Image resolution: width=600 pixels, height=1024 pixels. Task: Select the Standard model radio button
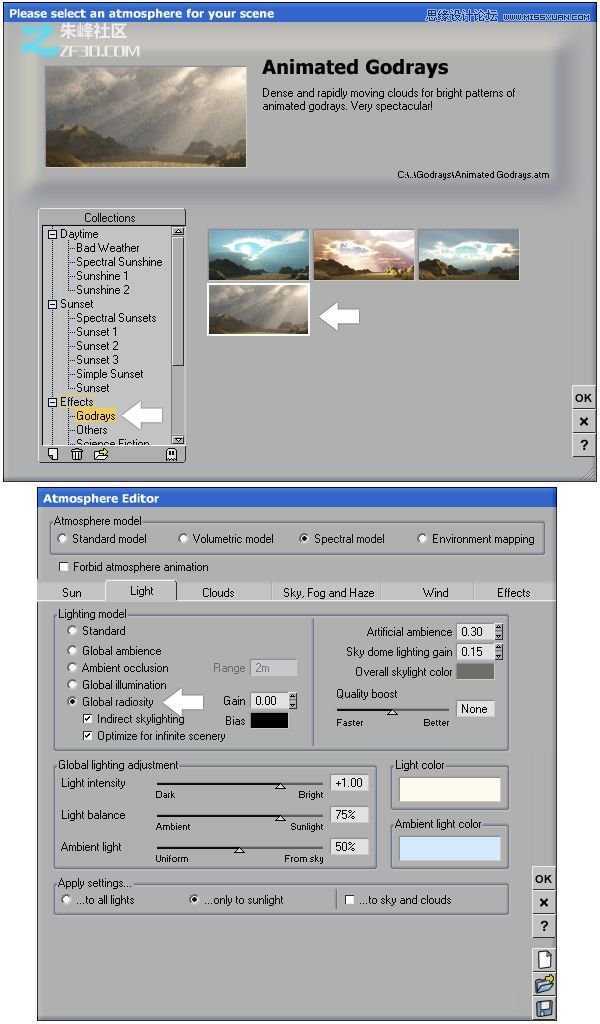(63, 539)
